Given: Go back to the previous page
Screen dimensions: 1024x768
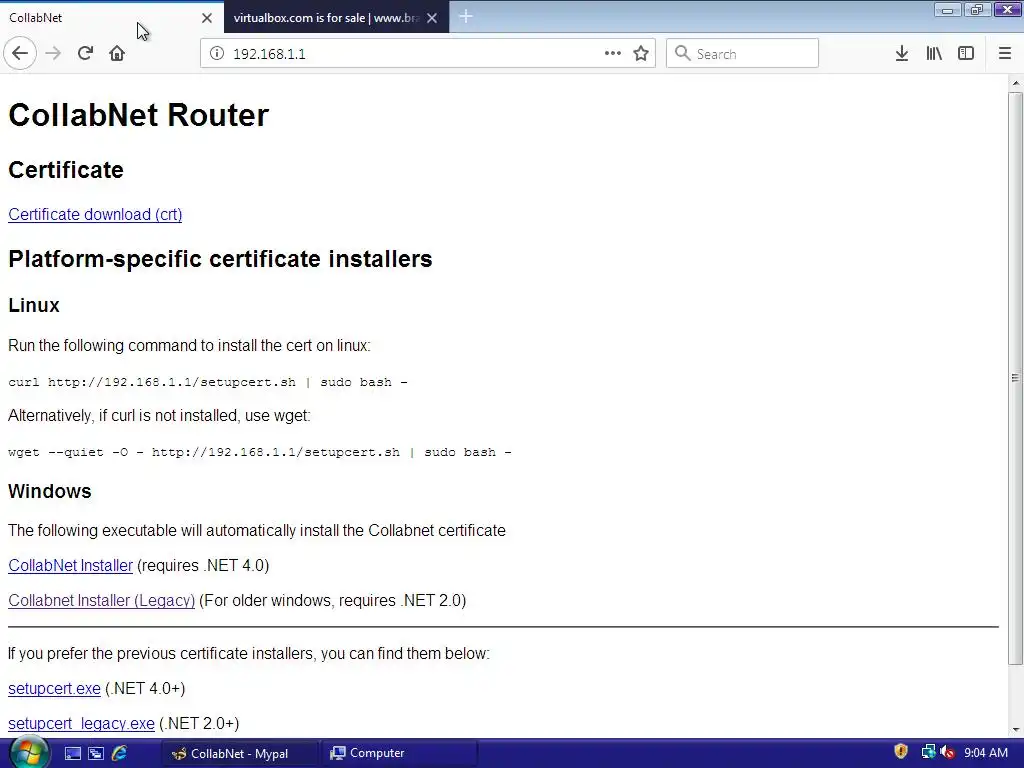Looking at the screenshot, I should click(20, 54).
